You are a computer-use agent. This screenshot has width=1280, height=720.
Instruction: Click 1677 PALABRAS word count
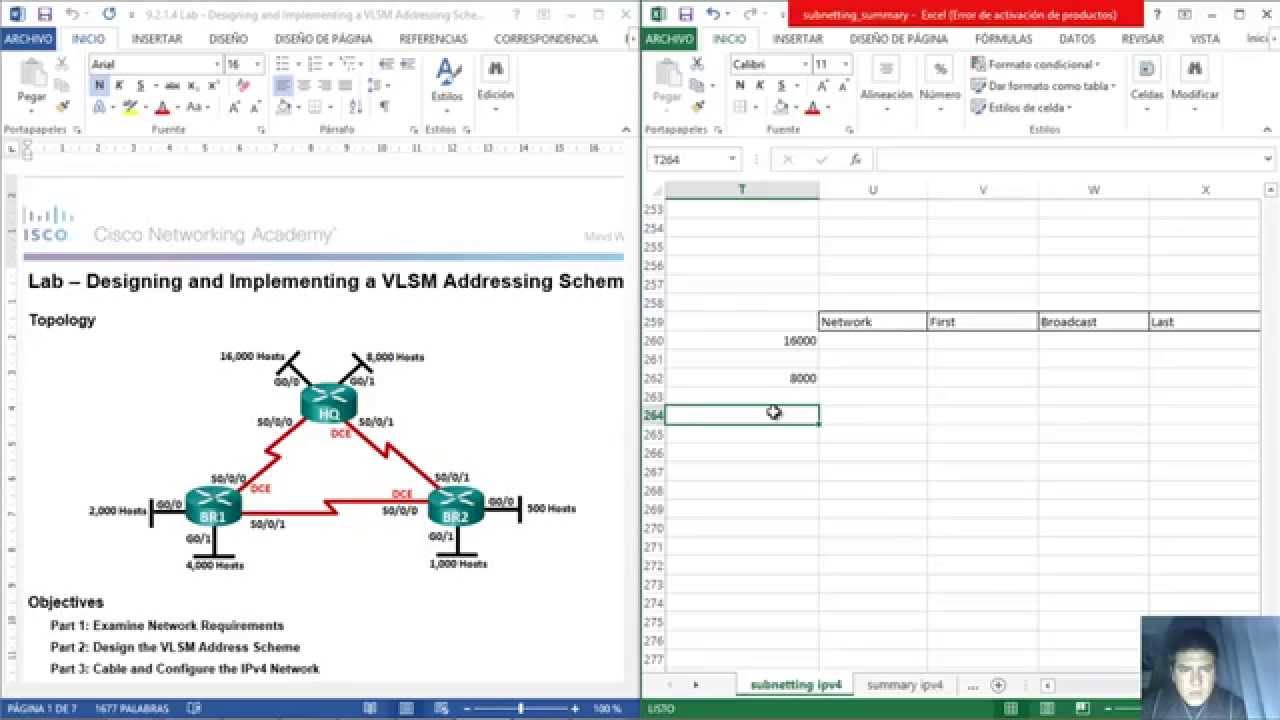coord(134,709)
